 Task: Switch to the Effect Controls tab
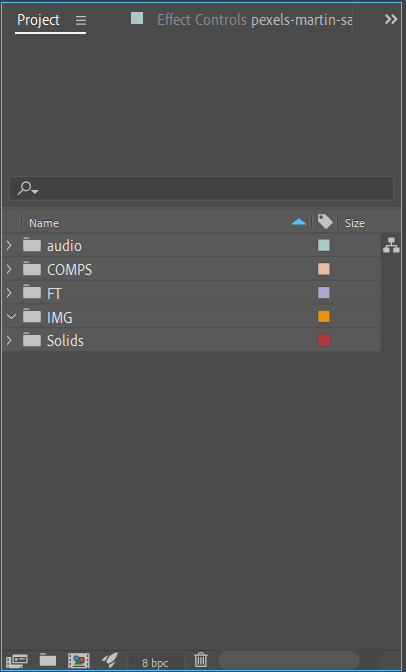255,20
